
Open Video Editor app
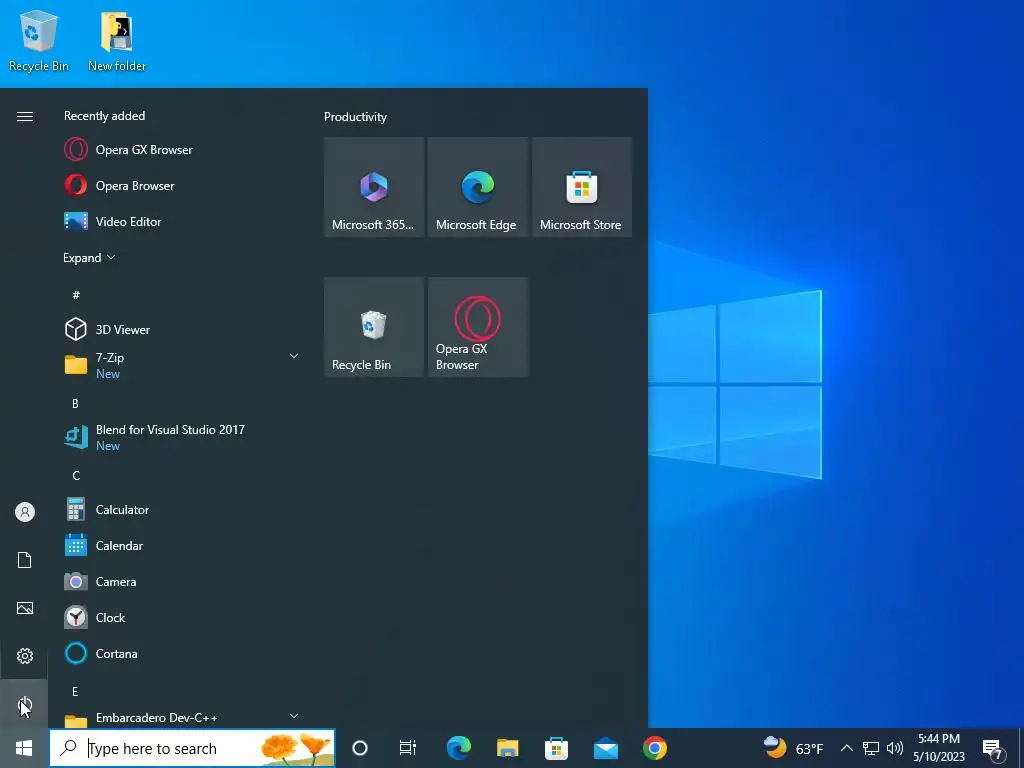point(182,221)
